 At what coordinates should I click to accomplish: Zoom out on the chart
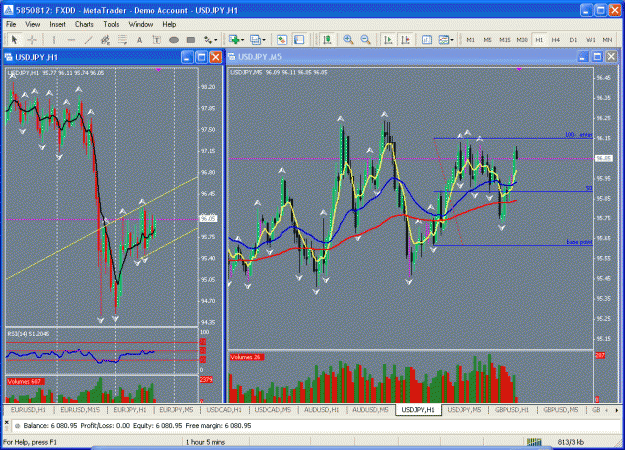366,39
